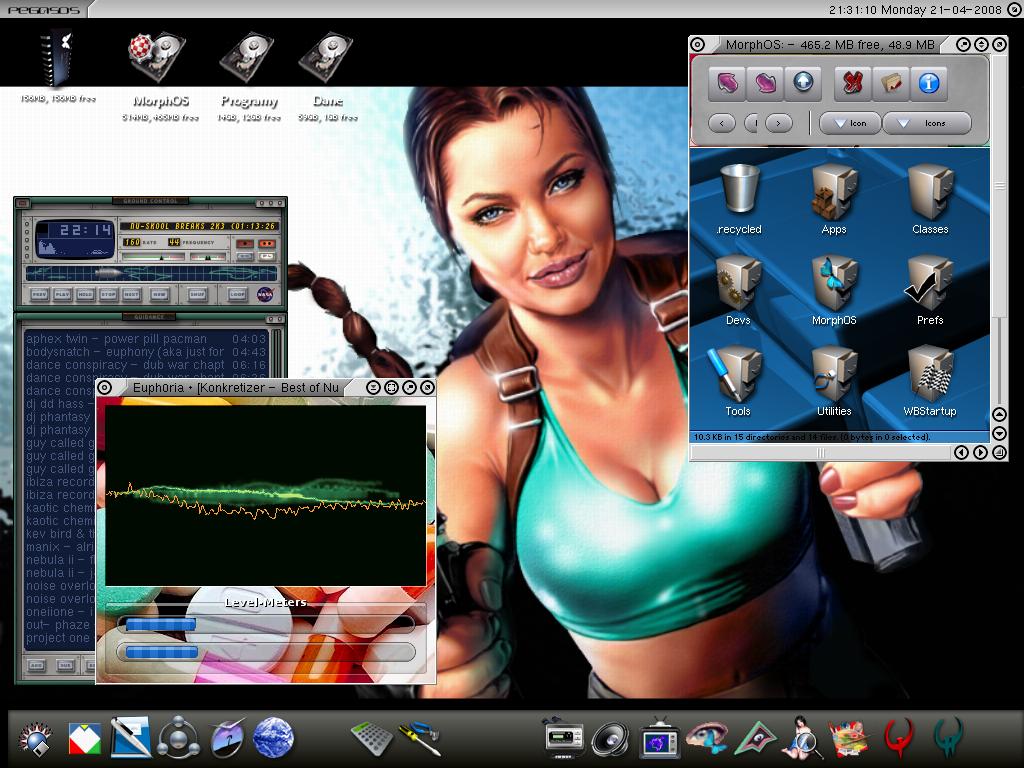
Task: Click the NASA logo in Ground Control player
Action: coord(265,295)
